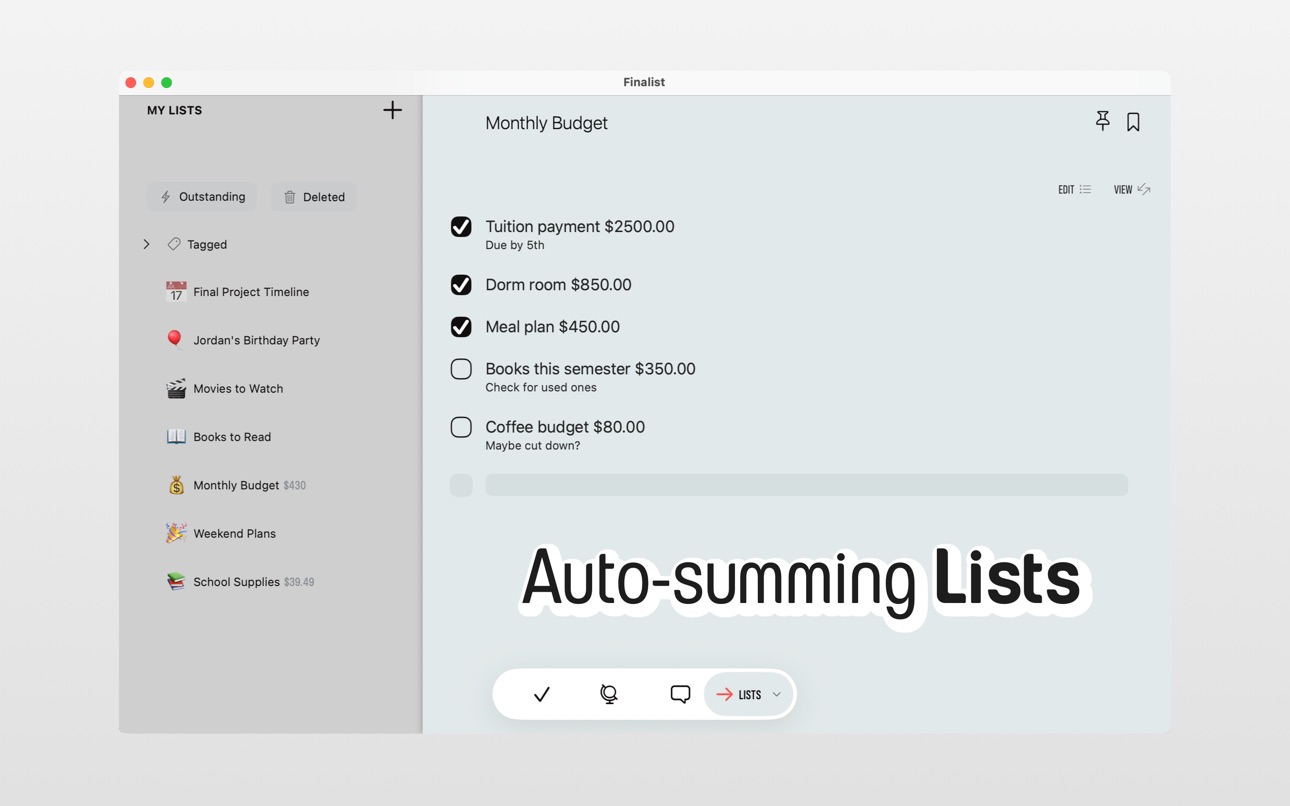
Task: Click the balloon icon for Jordan's Birthday Party
Action: tap(175, 339)
